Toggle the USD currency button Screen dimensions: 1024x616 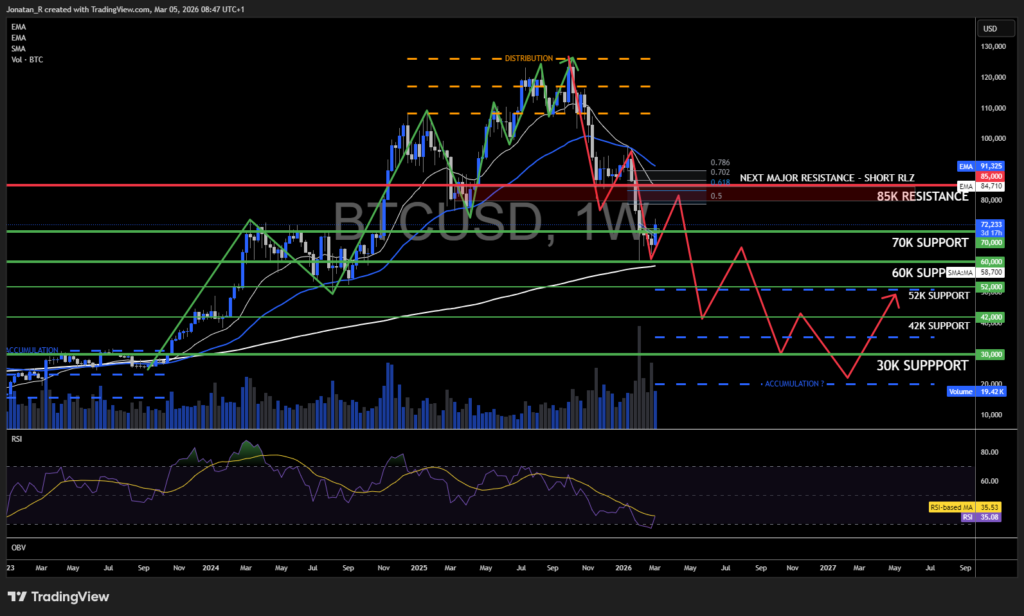coord(995,28)
